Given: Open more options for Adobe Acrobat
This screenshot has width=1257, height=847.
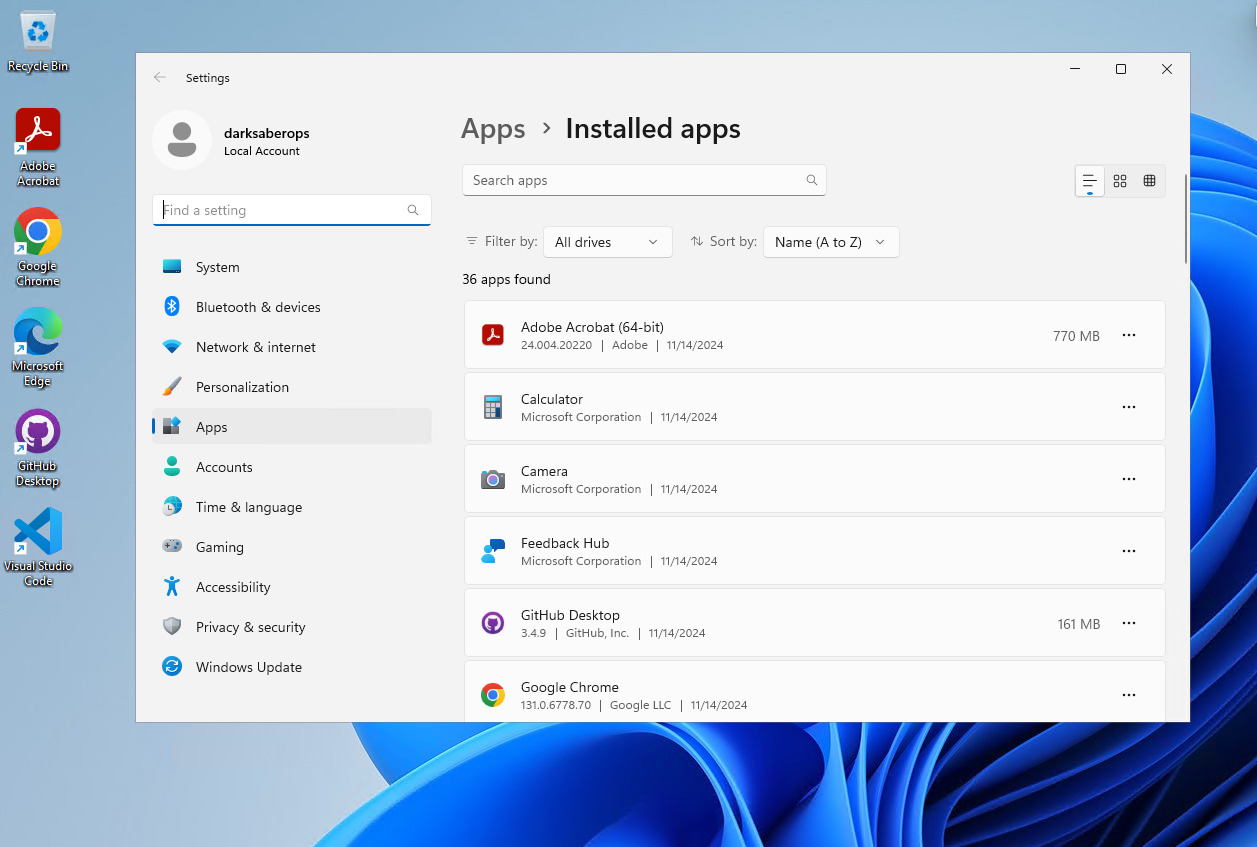Looking at the screenshot, I should coord(1129,336).
